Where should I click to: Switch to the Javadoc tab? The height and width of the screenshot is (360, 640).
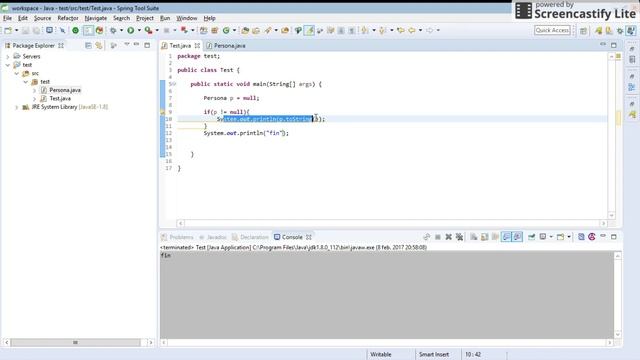213,237
